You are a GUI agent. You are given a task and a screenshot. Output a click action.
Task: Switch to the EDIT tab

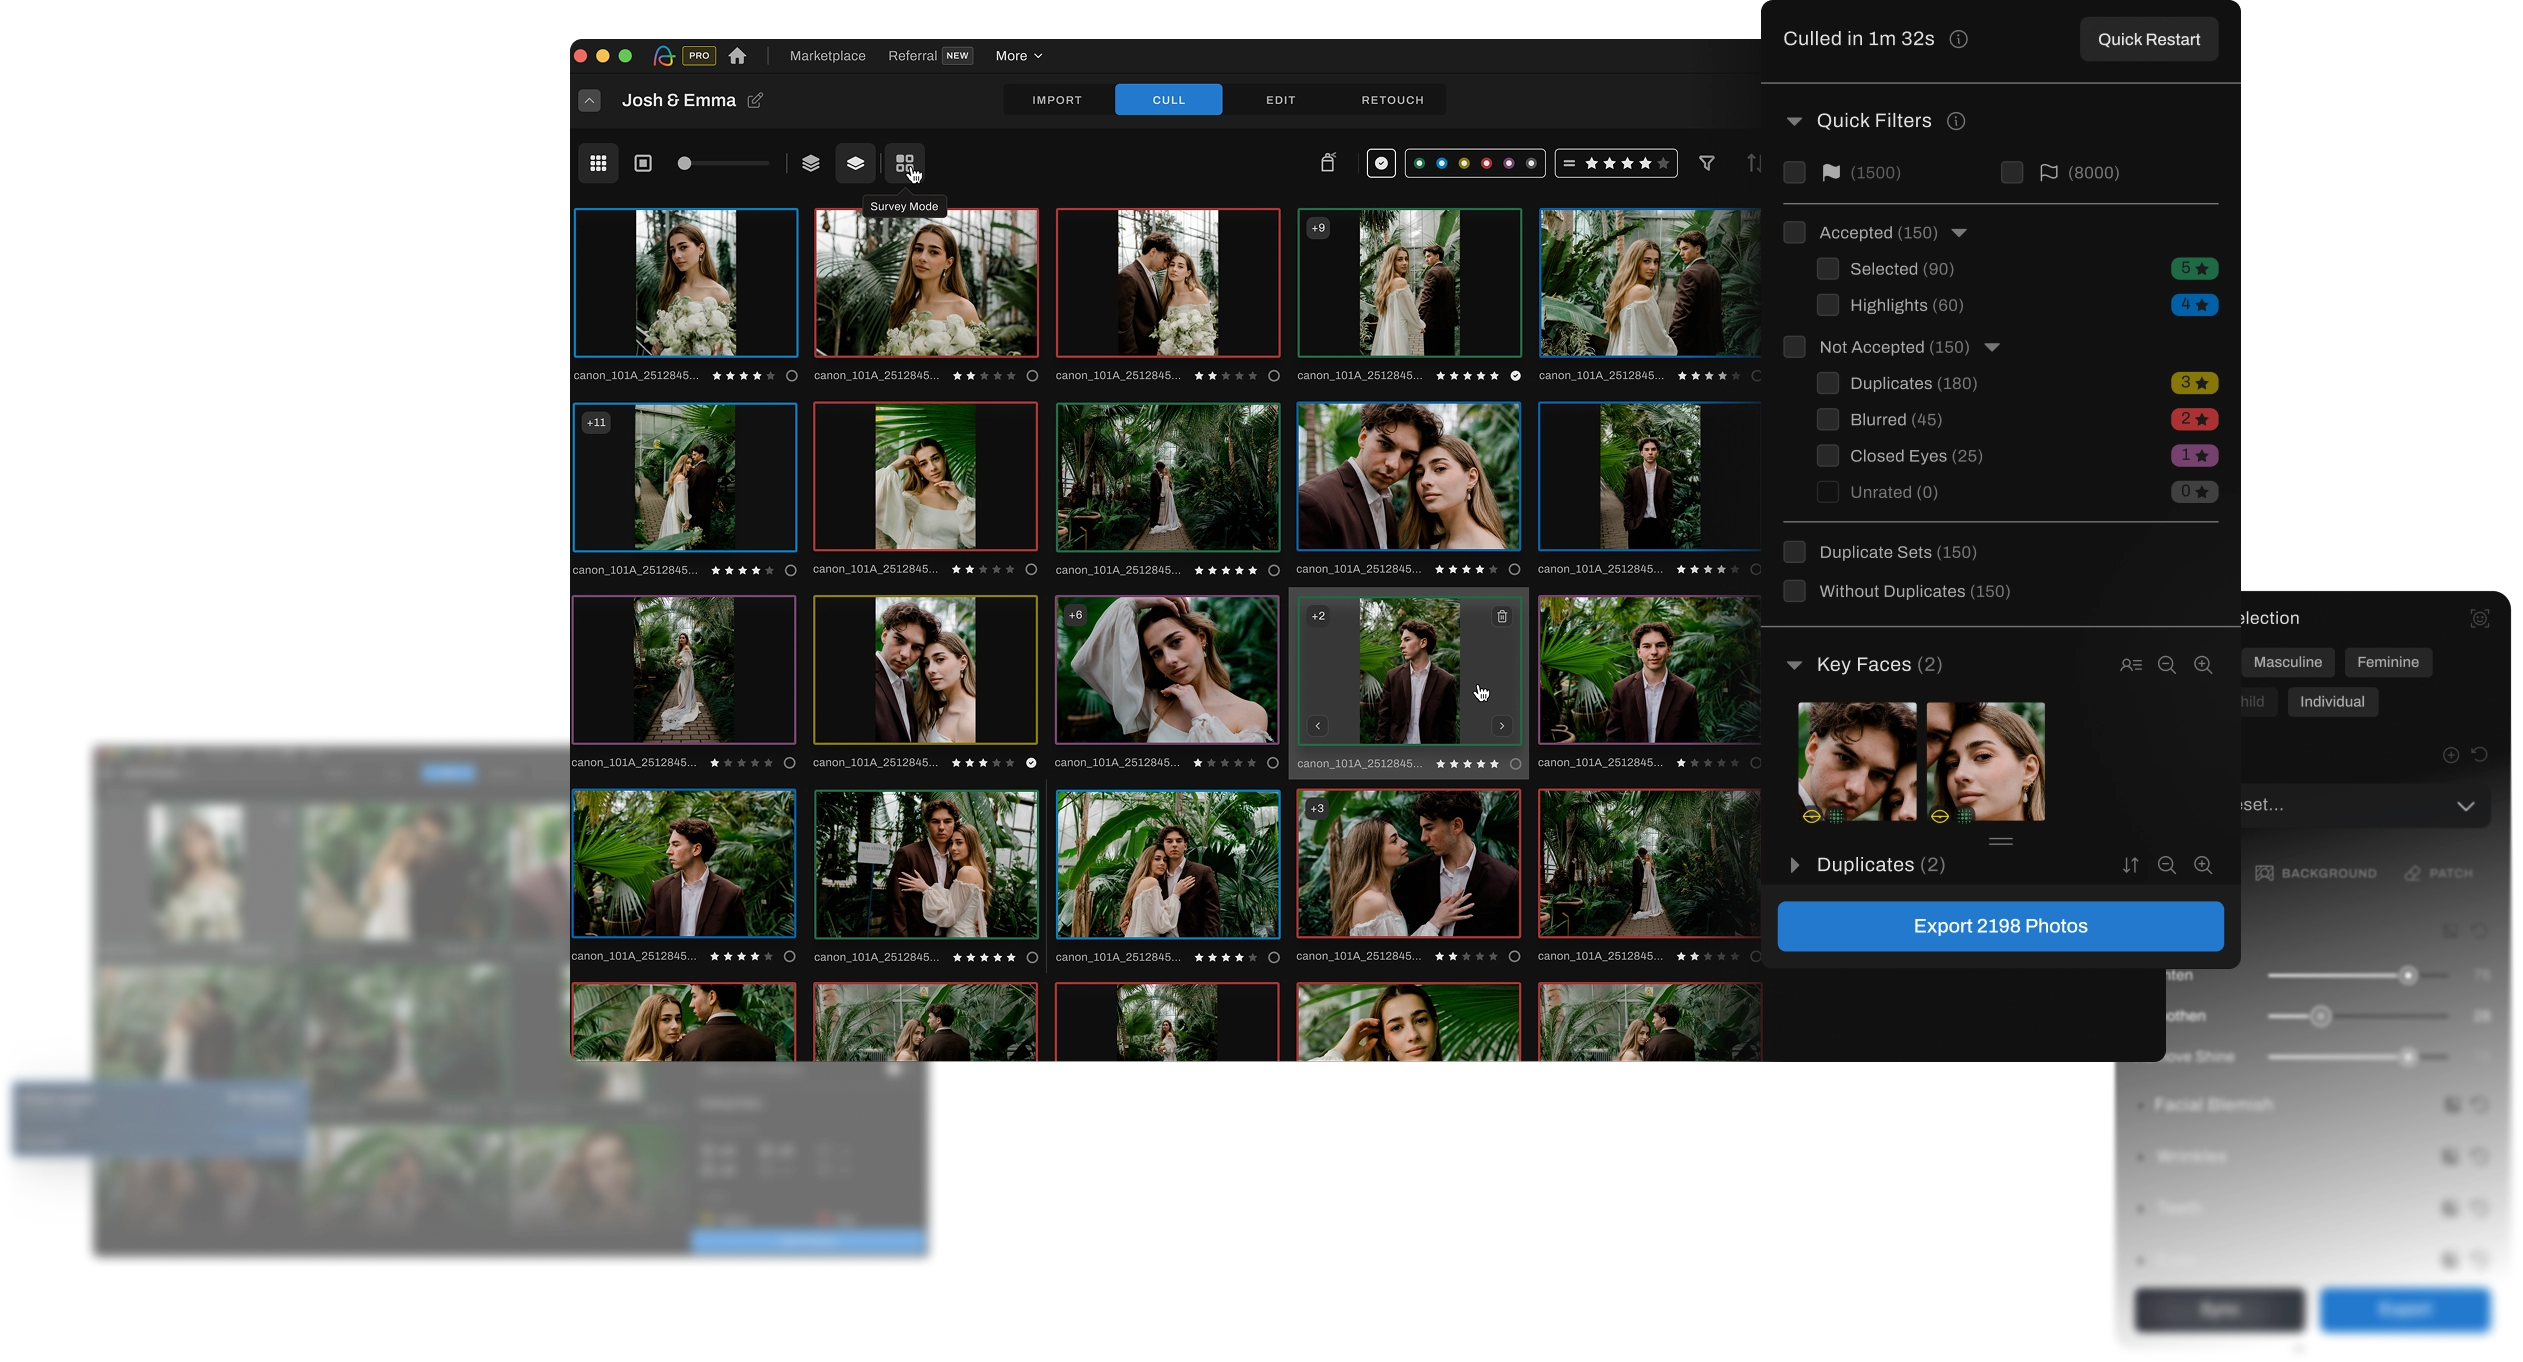click(x=1280, y=100)
